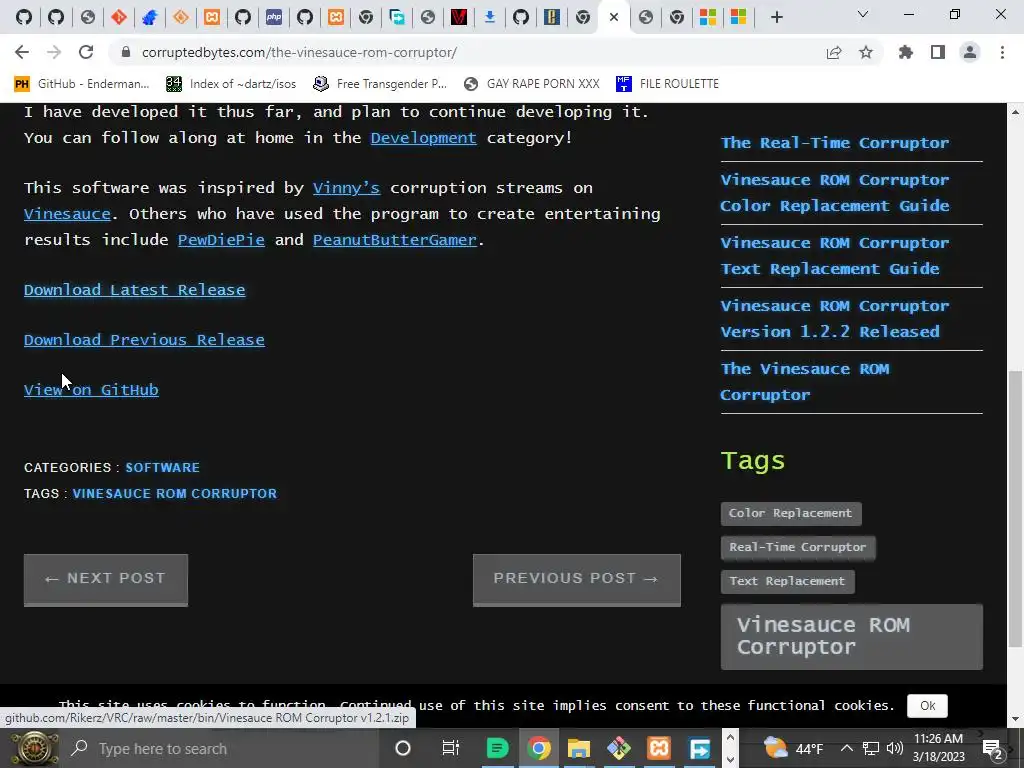Click the scrollbar up arrow
The image size is (1024, 768).
(x=1016, y=112)
